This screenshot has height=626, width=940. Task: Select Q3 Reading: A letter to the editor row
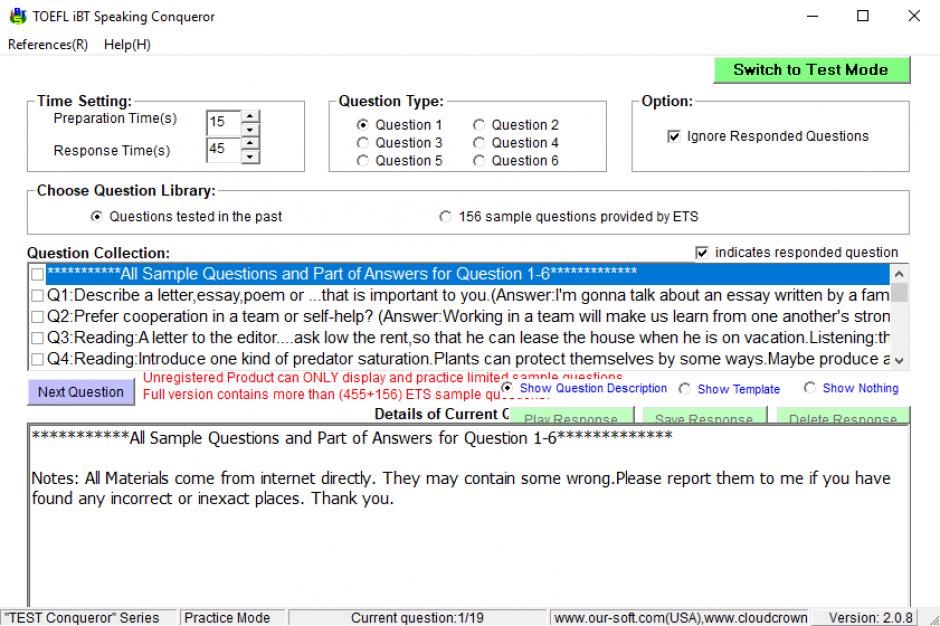[468, 338]
